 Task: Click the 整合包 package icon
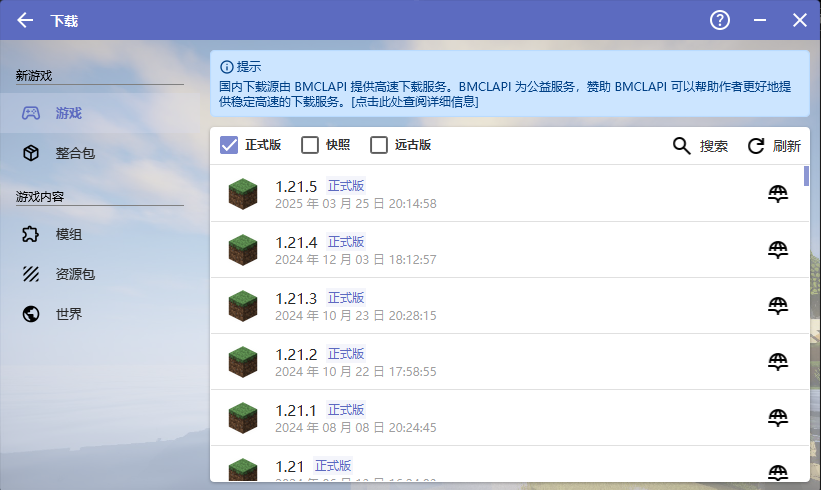click(31, 153)
